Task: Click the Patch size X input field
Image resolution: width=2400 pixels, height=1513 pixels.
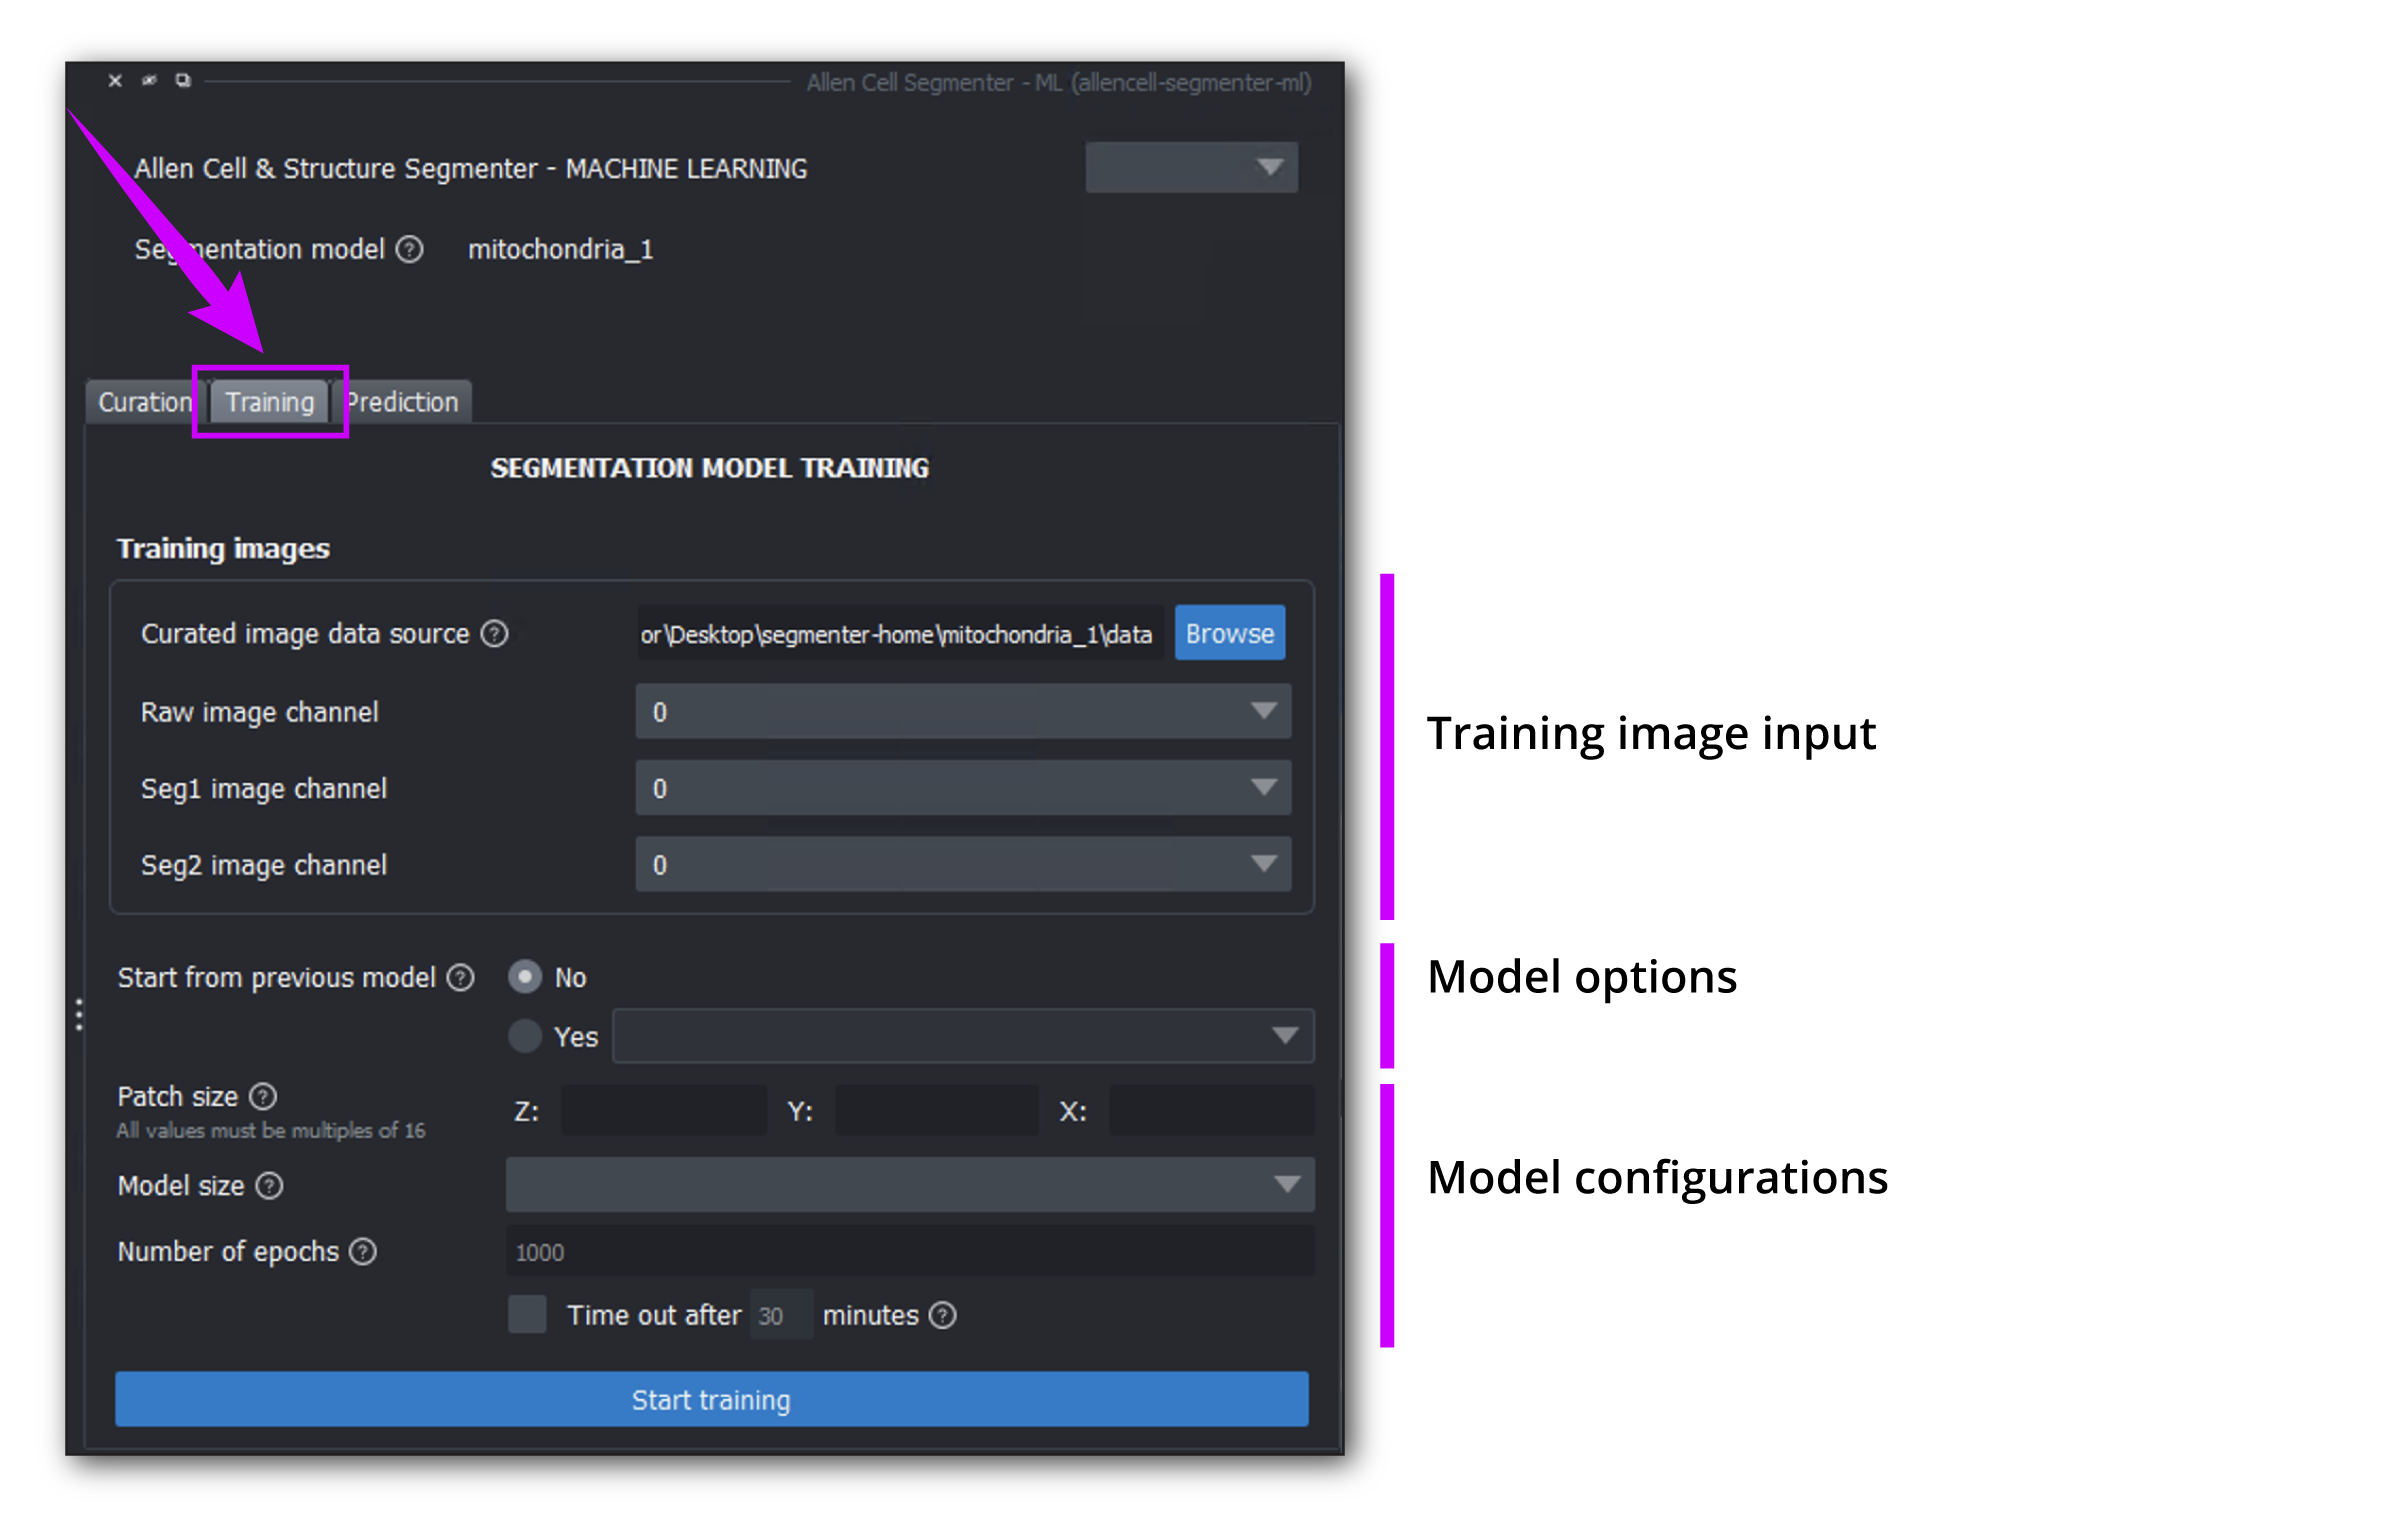Action: tap(1211, 1110)
